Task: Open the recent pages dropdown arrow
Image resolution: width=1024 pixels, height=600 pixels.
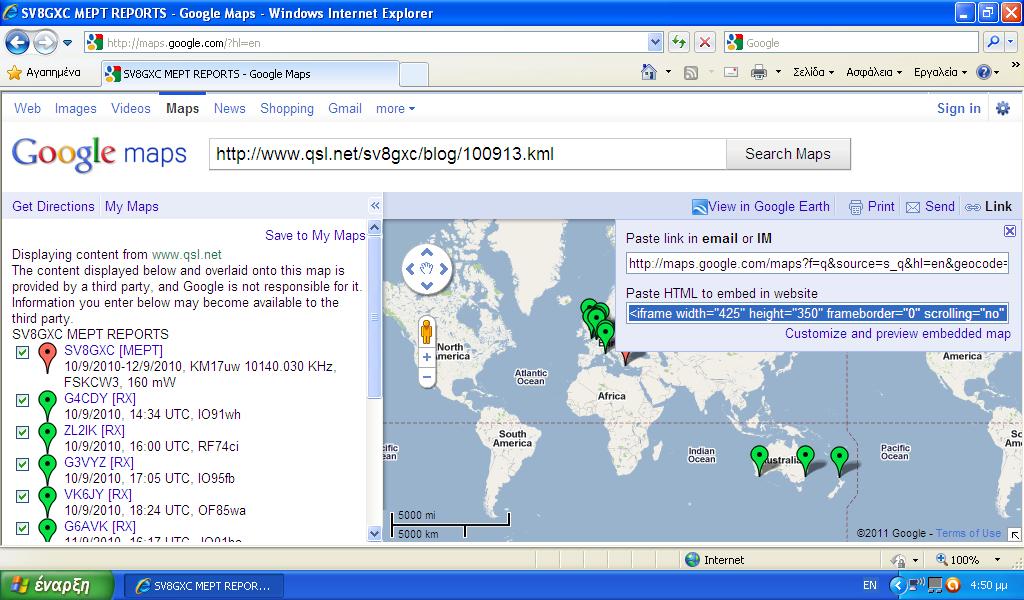Action: click(x=67, y=43)
